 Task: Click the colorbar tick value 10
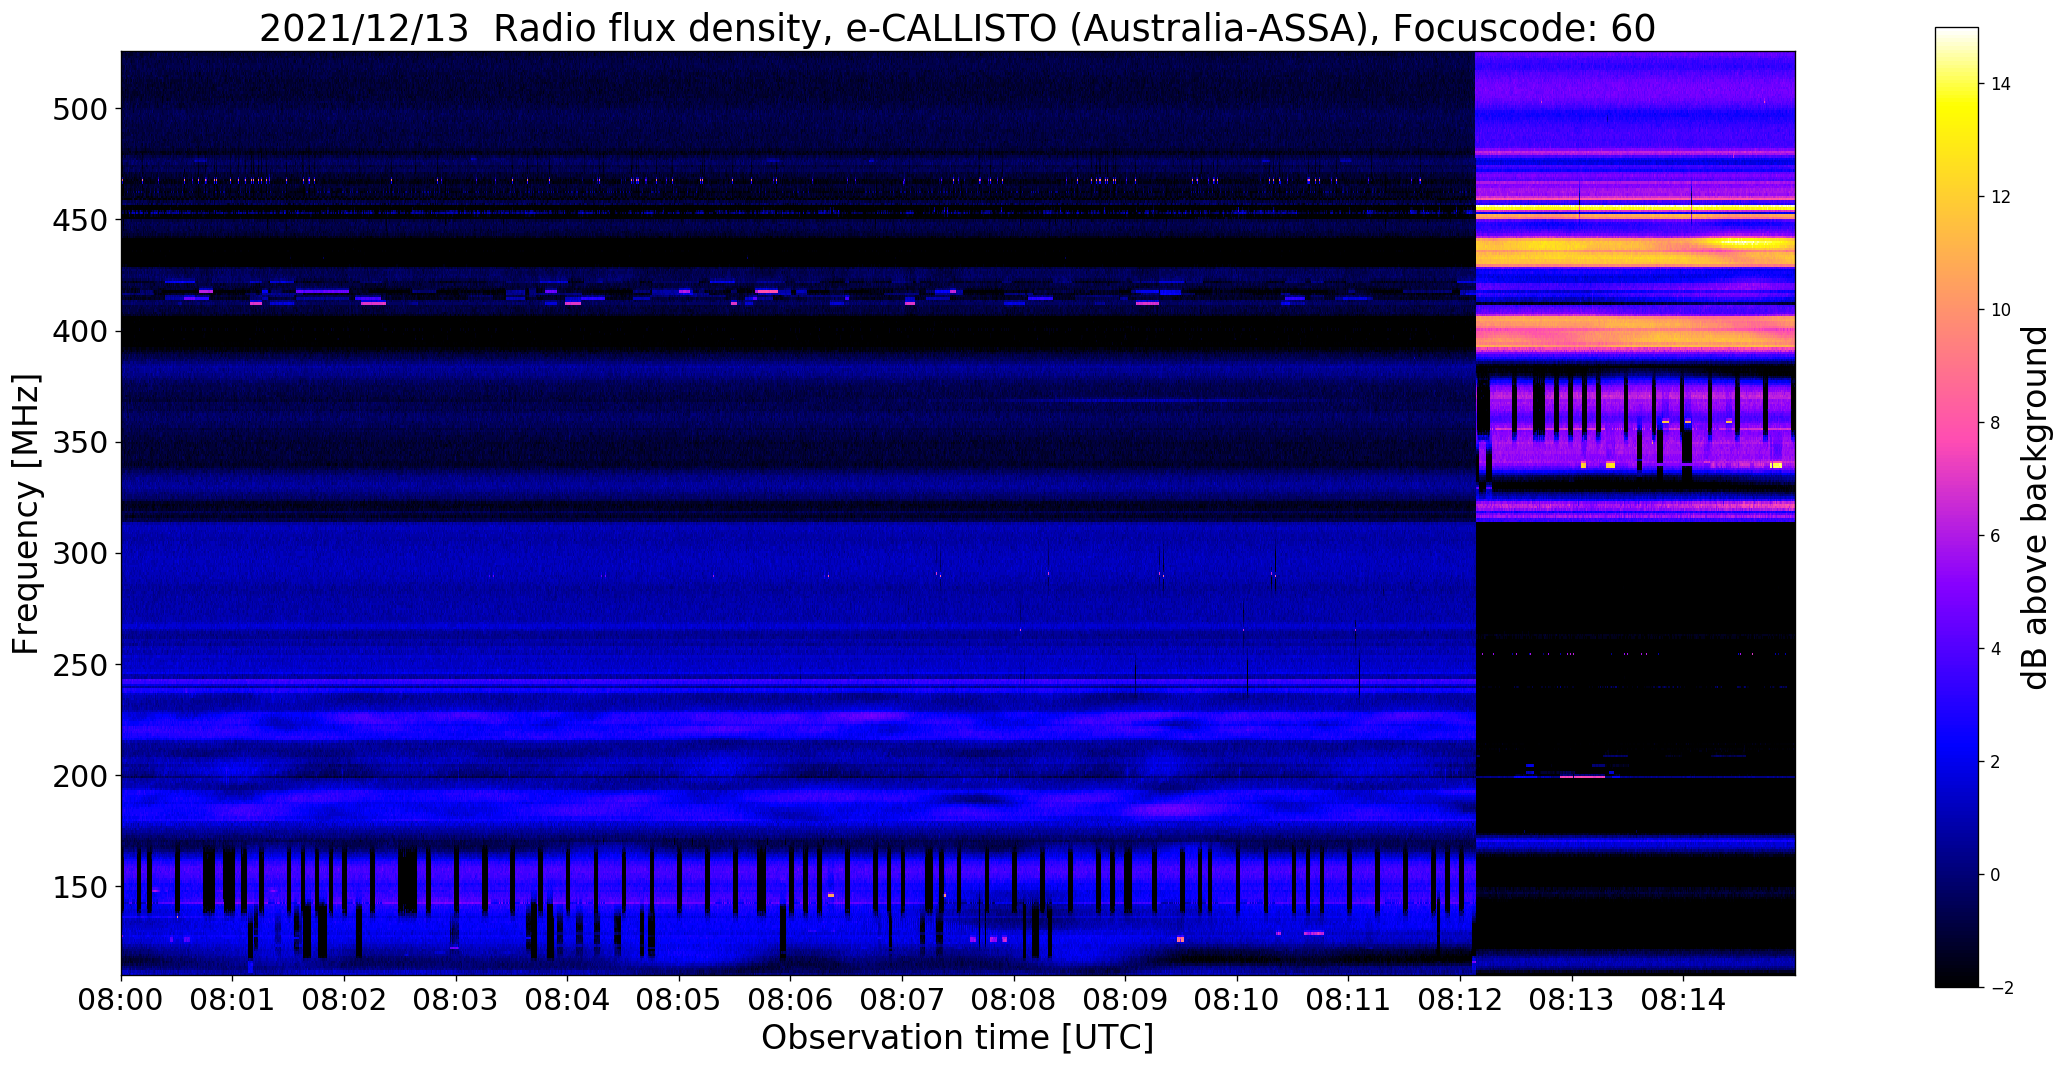coord(2001,310)
